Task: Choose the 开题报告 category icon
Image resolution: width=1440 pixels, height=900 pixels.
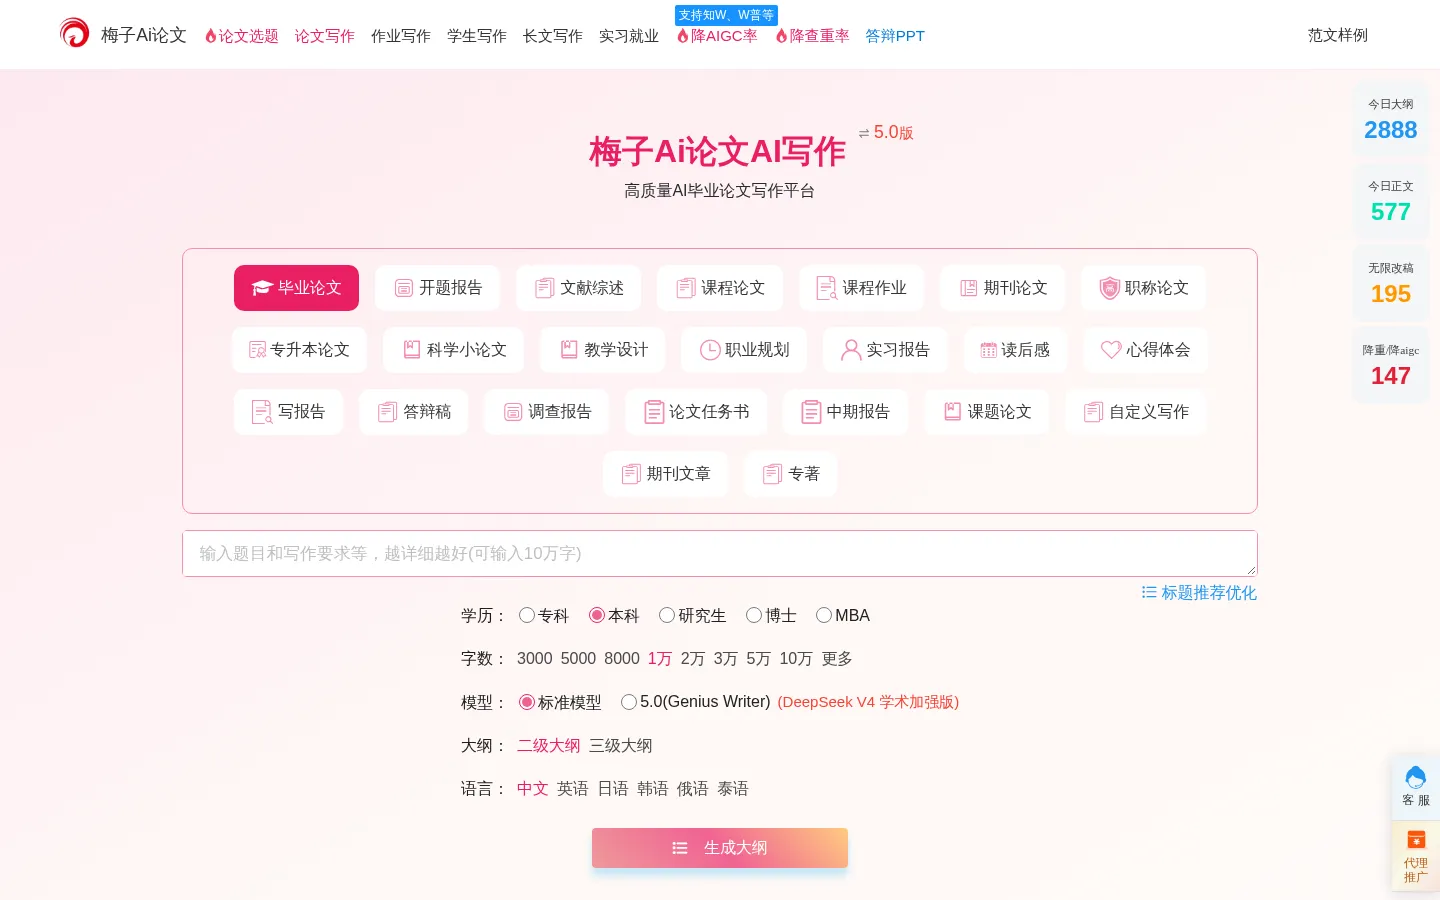Action: [404, 288]
